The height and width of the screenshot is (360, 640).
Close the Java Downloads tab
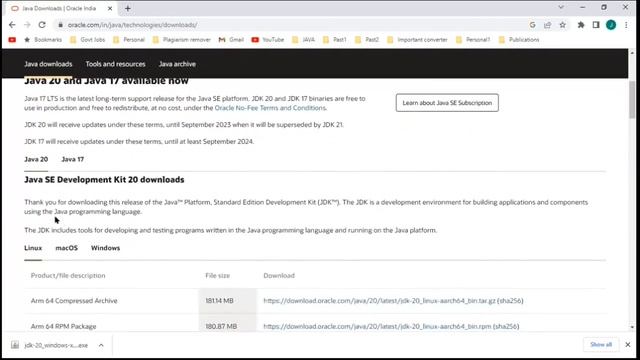click(x=110, y=8)
